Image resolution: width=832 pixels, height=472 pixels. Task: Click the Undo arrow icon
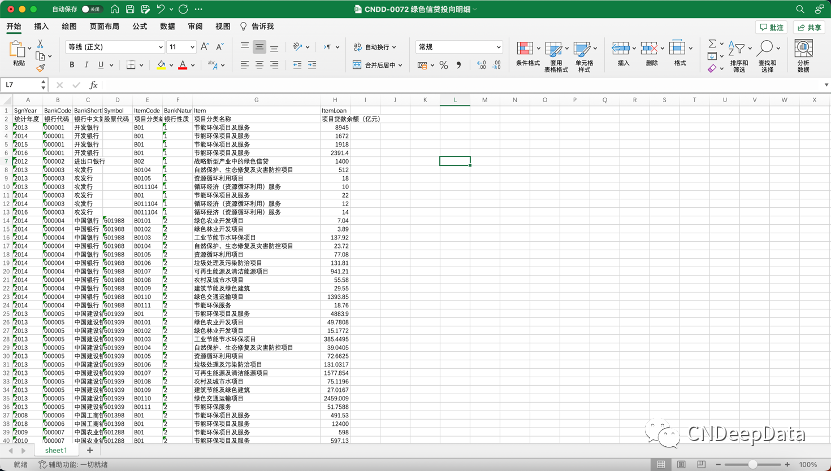coord(161,9)
